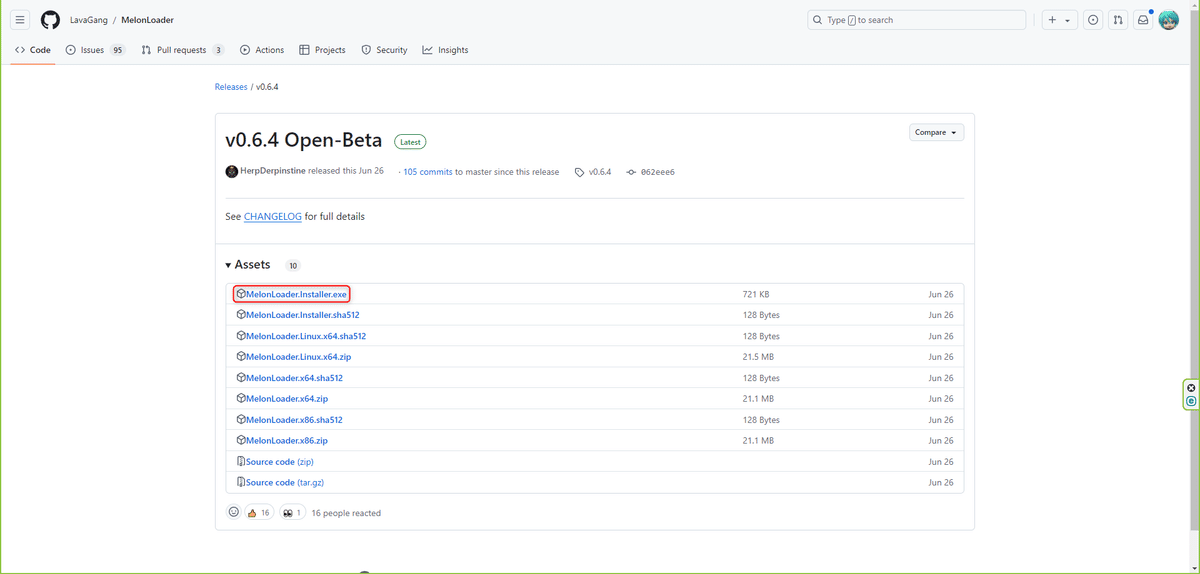
Task: Download MelonLoader.x64.zip
Action: point(287,399)
